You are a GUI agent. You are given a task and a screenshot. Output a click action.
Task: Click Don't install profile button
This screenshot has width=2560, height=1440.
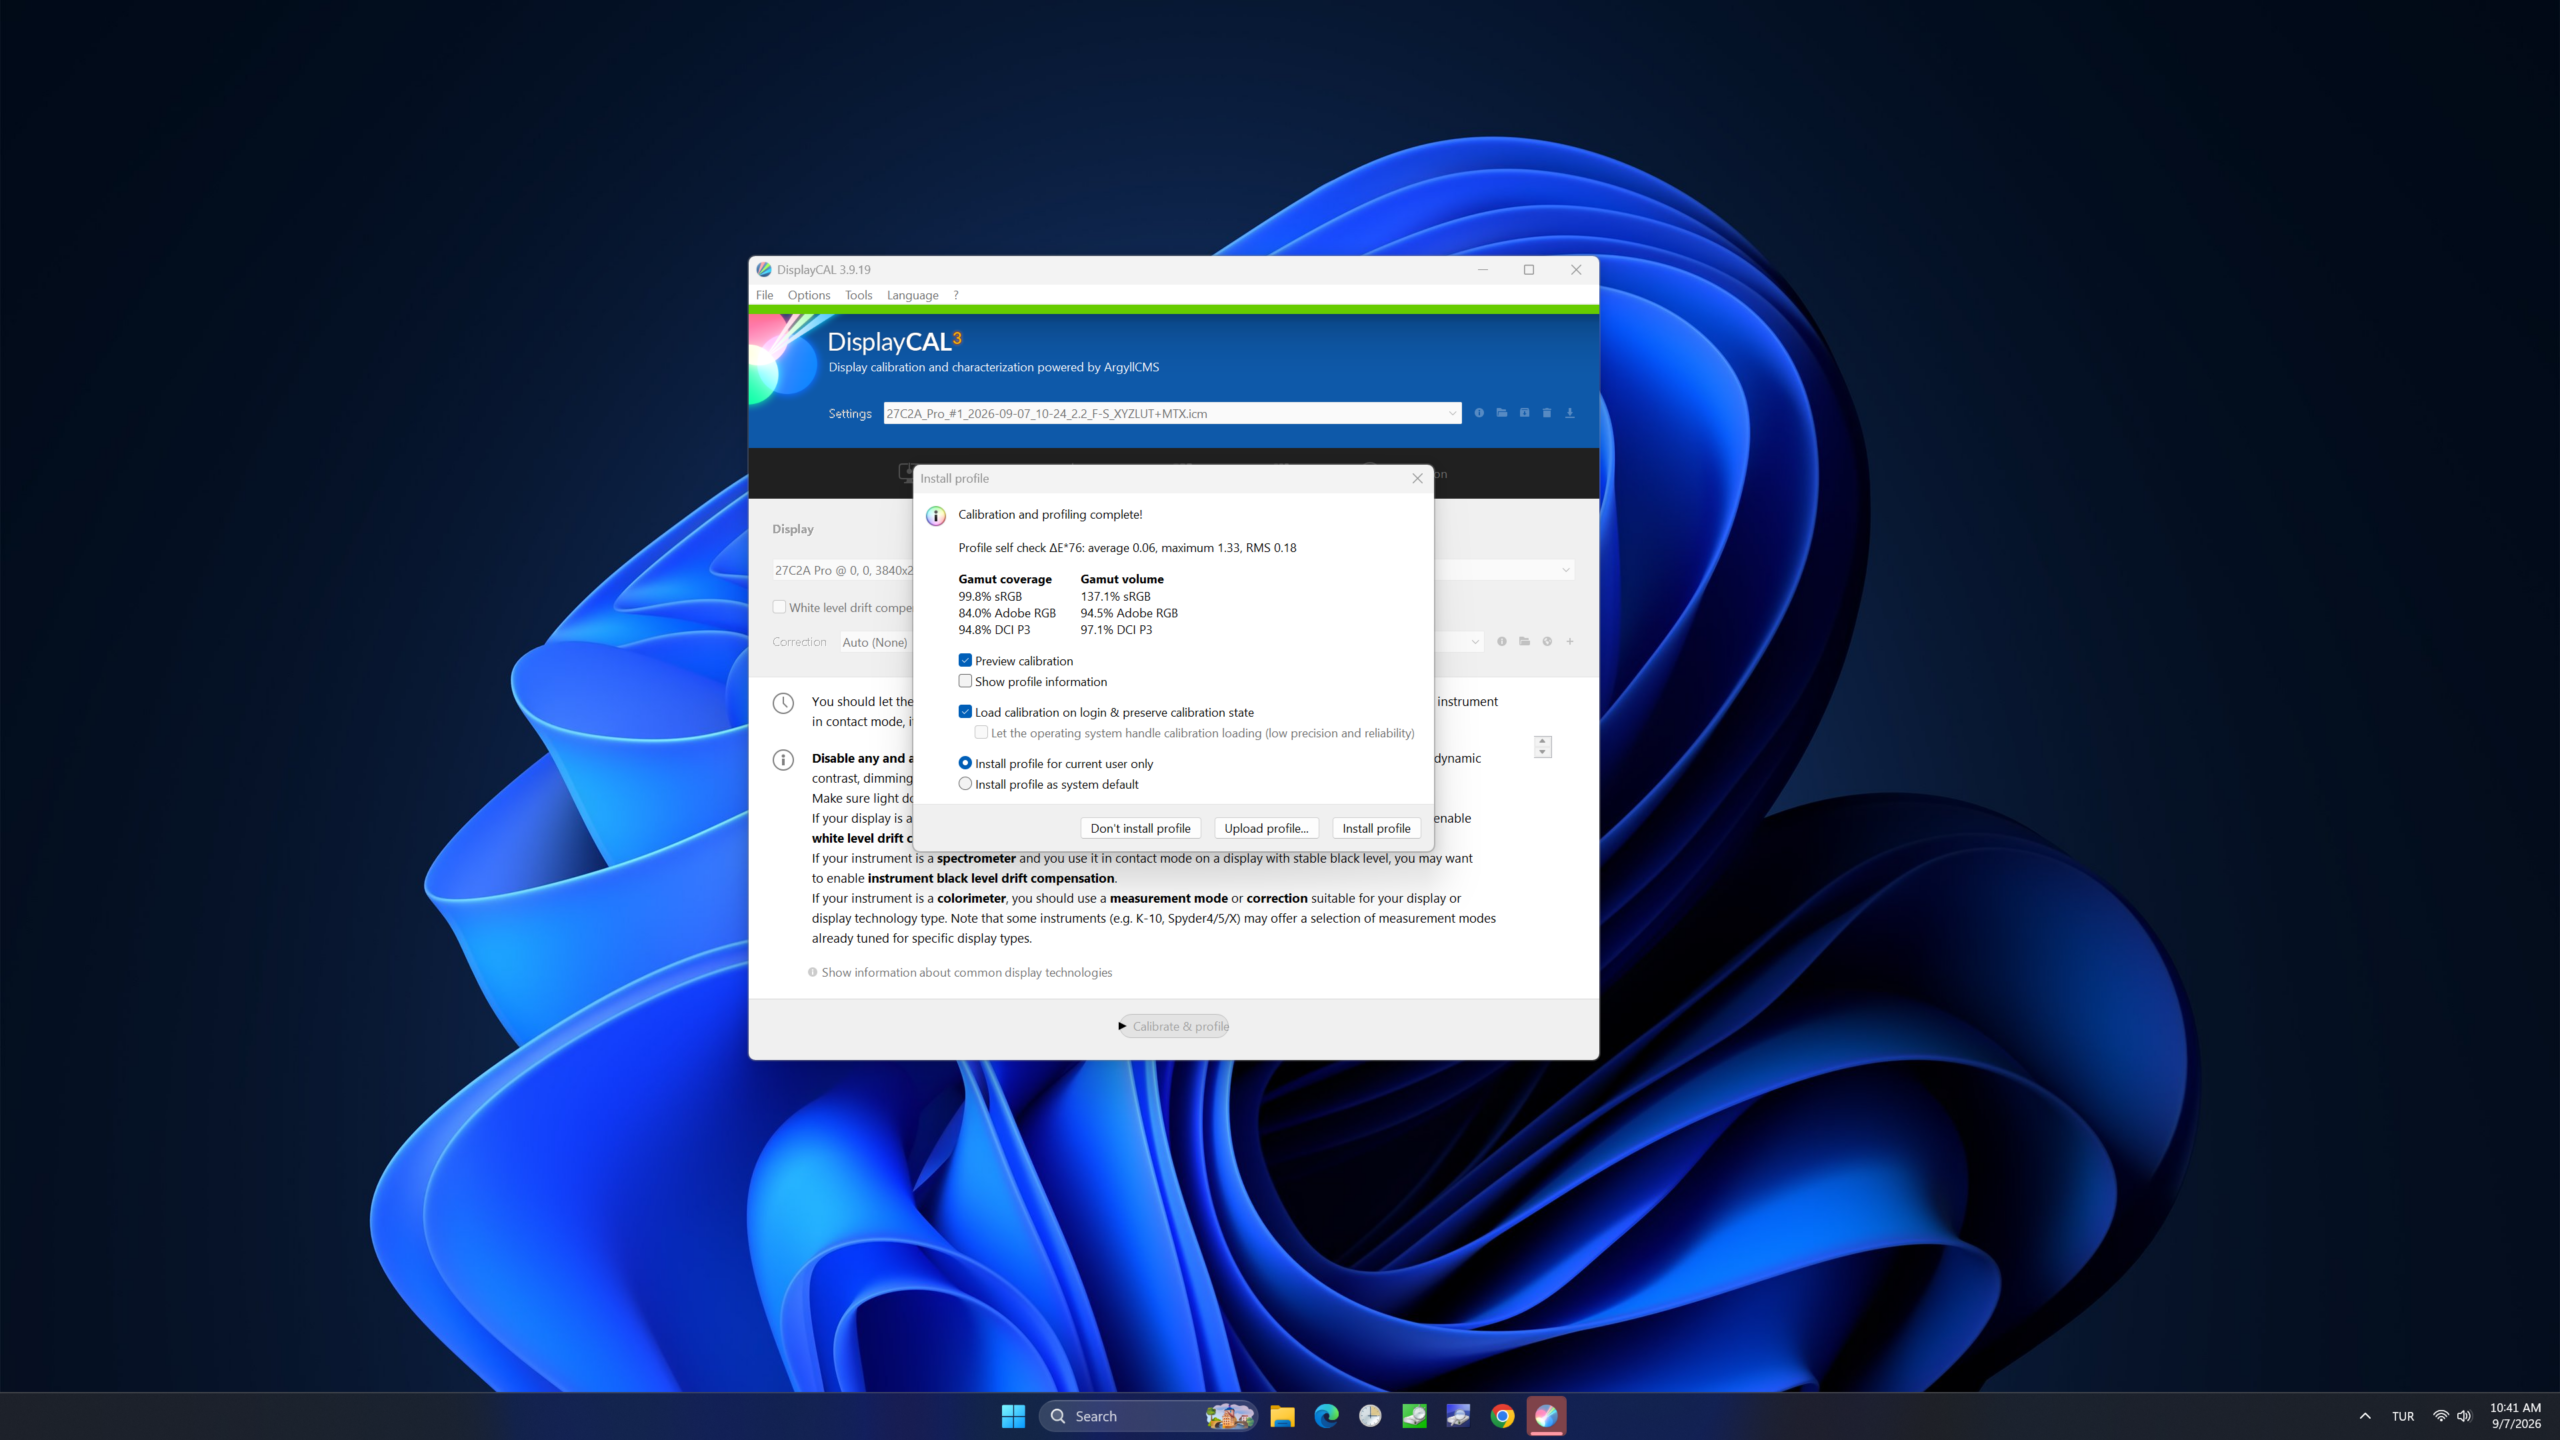pos(1140,828)
